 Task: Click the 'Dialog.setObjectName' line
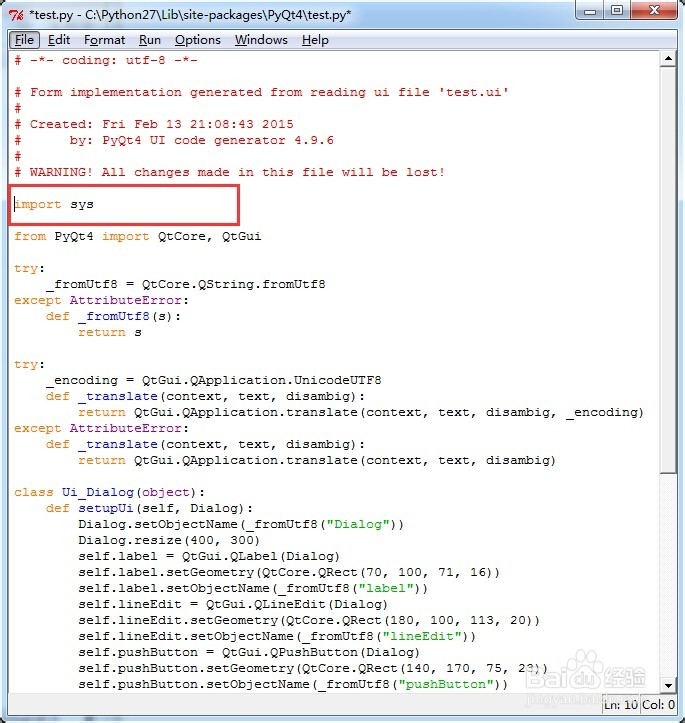tap(241, 524)
